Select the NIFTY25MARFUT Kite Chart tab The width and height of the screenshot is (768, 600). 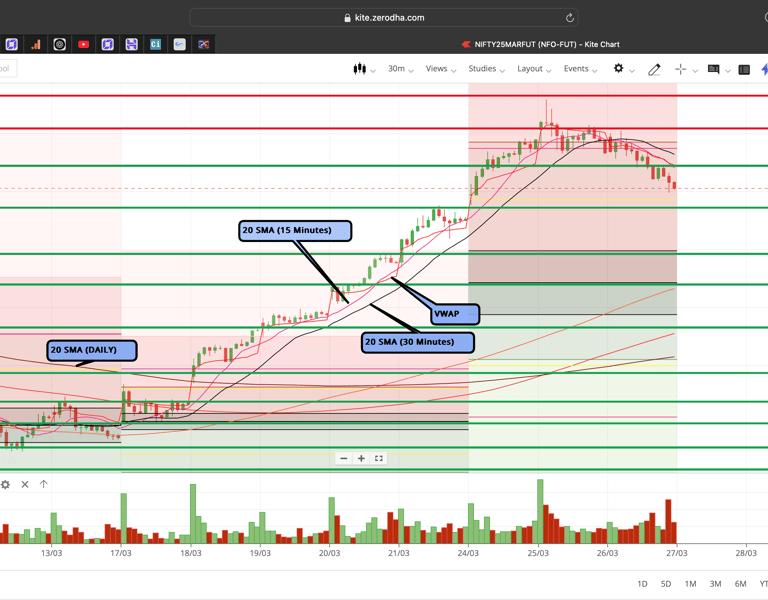point(540,44)
